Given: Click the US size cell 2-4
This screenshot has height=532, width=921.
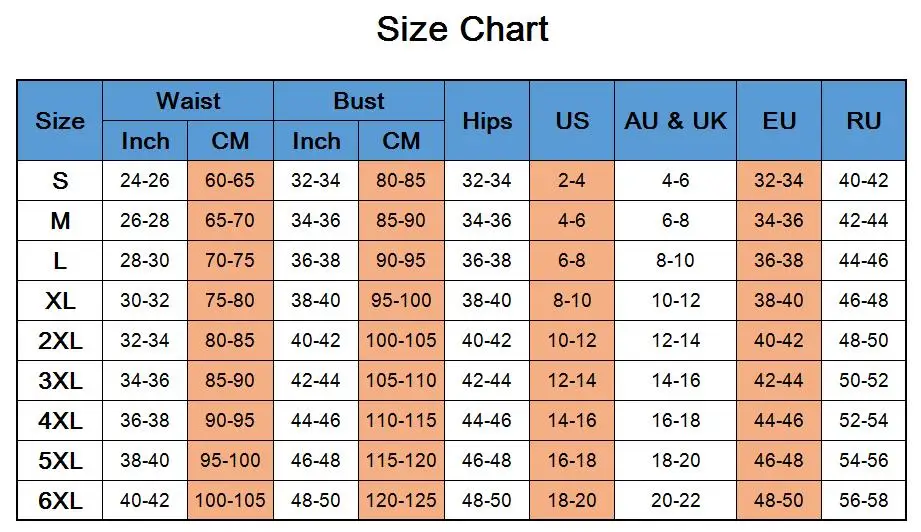Looking at the screenshot, I should [572, 181].
